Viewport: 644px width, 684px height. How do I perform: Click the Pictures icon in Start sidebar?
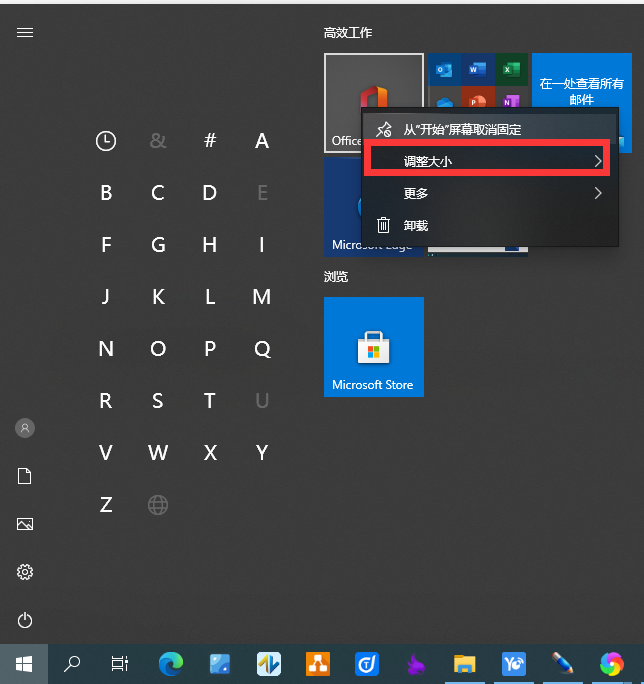point(25,524)
